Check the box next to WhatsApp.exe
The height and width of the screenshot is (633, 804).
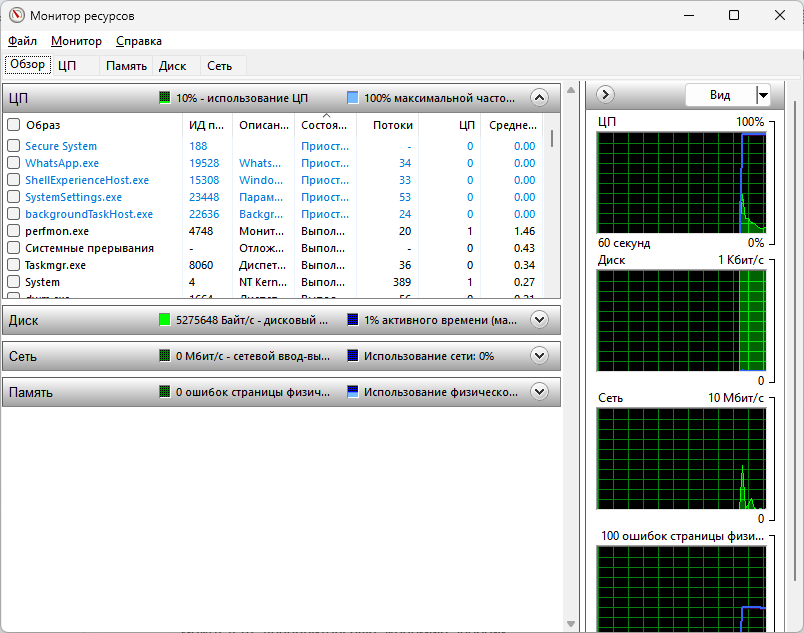(x=14, y=163)
